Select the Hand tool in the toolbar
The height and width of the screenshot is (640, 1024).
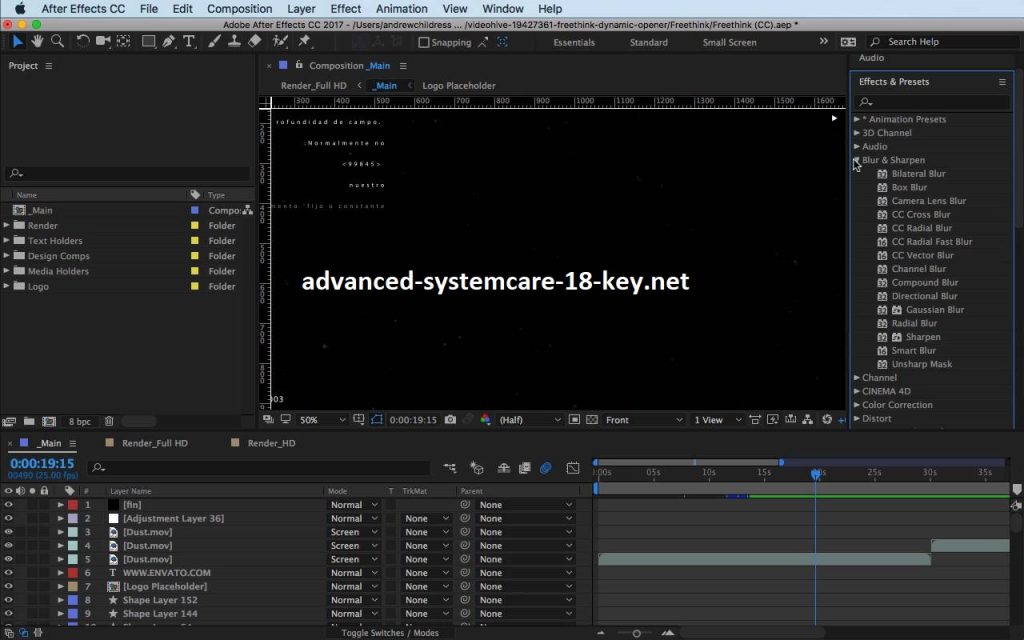38,41
